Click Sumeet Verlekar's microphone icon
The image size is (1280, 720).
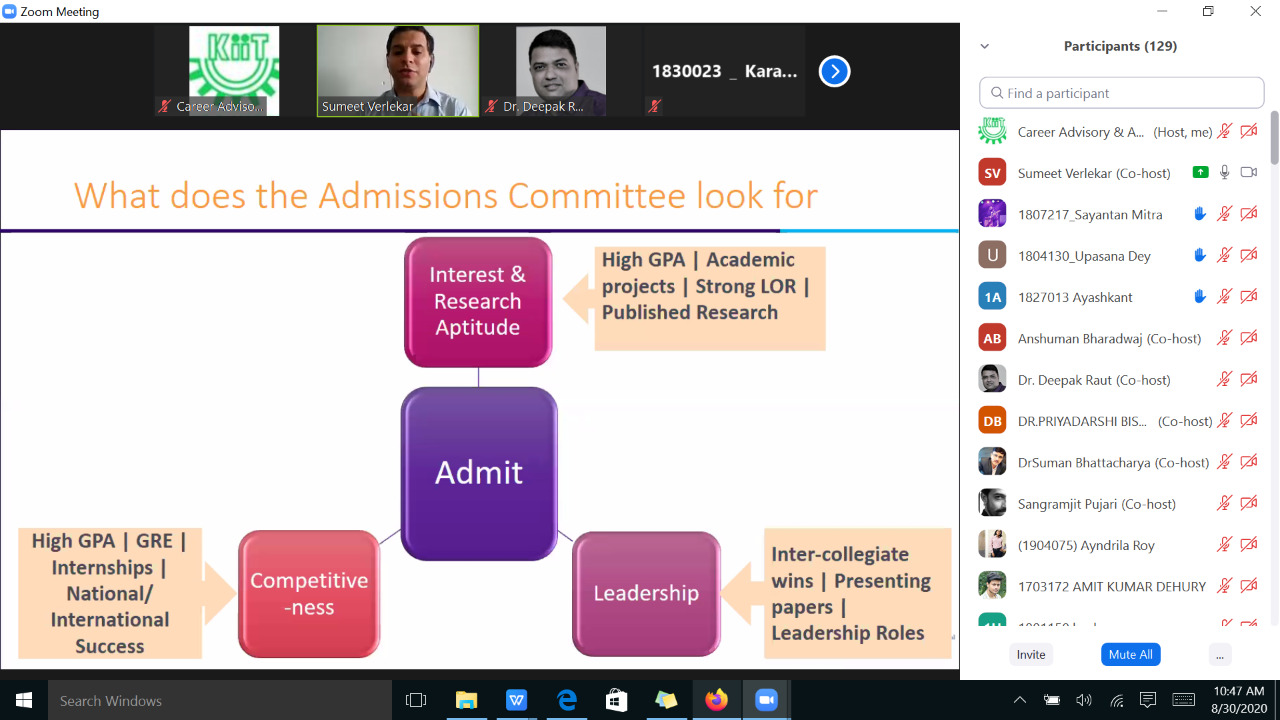pos(1224,173)
